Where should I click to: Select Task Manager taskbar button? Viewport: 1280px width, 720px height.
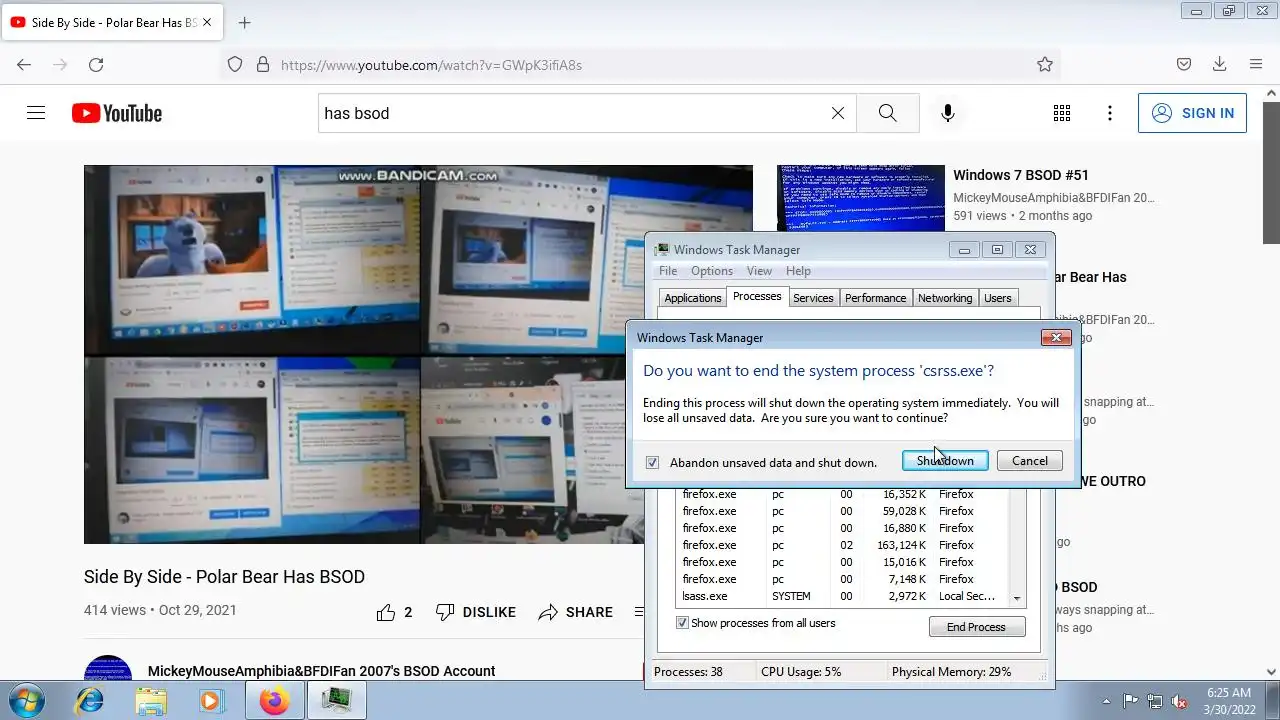click(337, 700)
